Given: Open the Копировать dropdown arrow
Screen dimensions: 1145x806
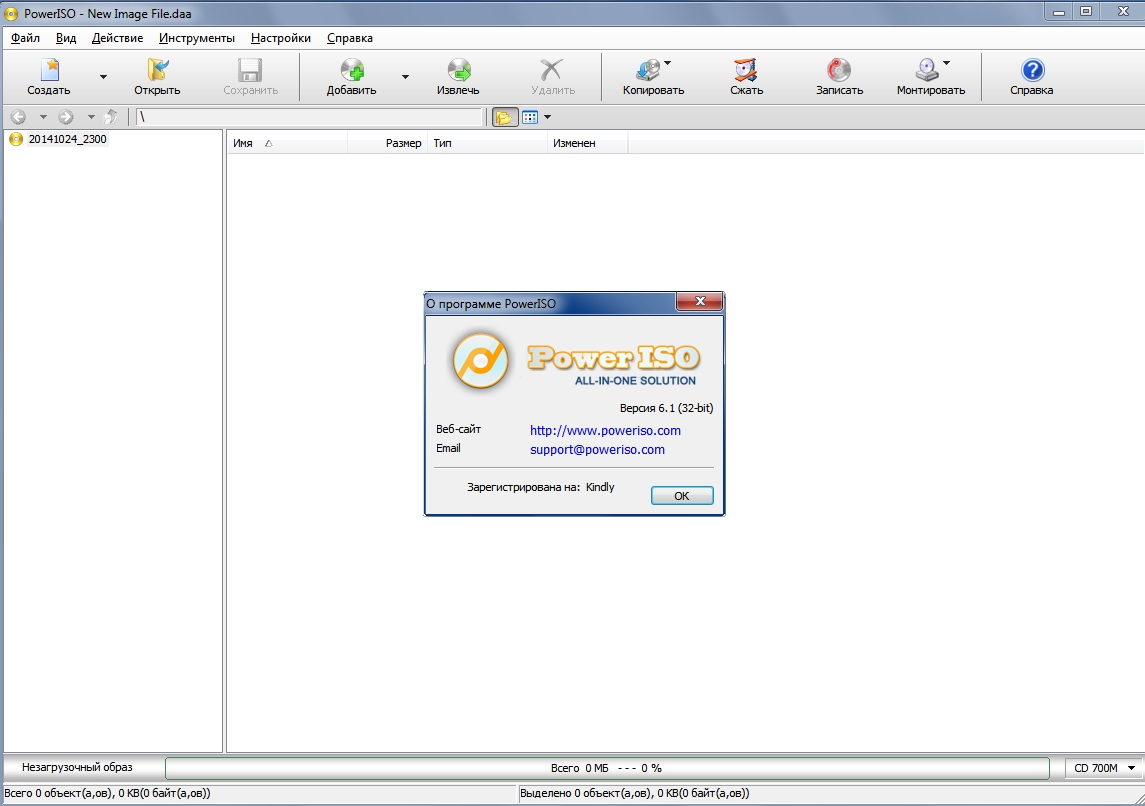Looking at the screenshot, I should (667, 64).
